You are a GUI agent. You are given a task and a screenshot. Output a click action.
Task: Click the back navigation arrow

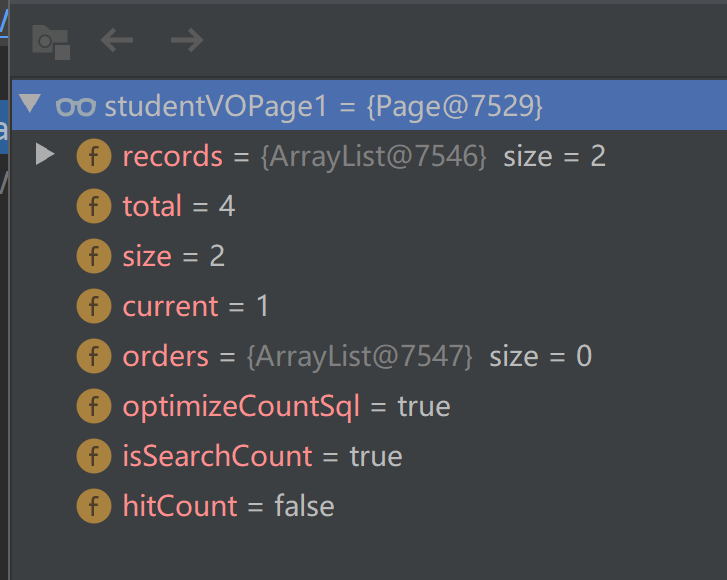(117, 40)
